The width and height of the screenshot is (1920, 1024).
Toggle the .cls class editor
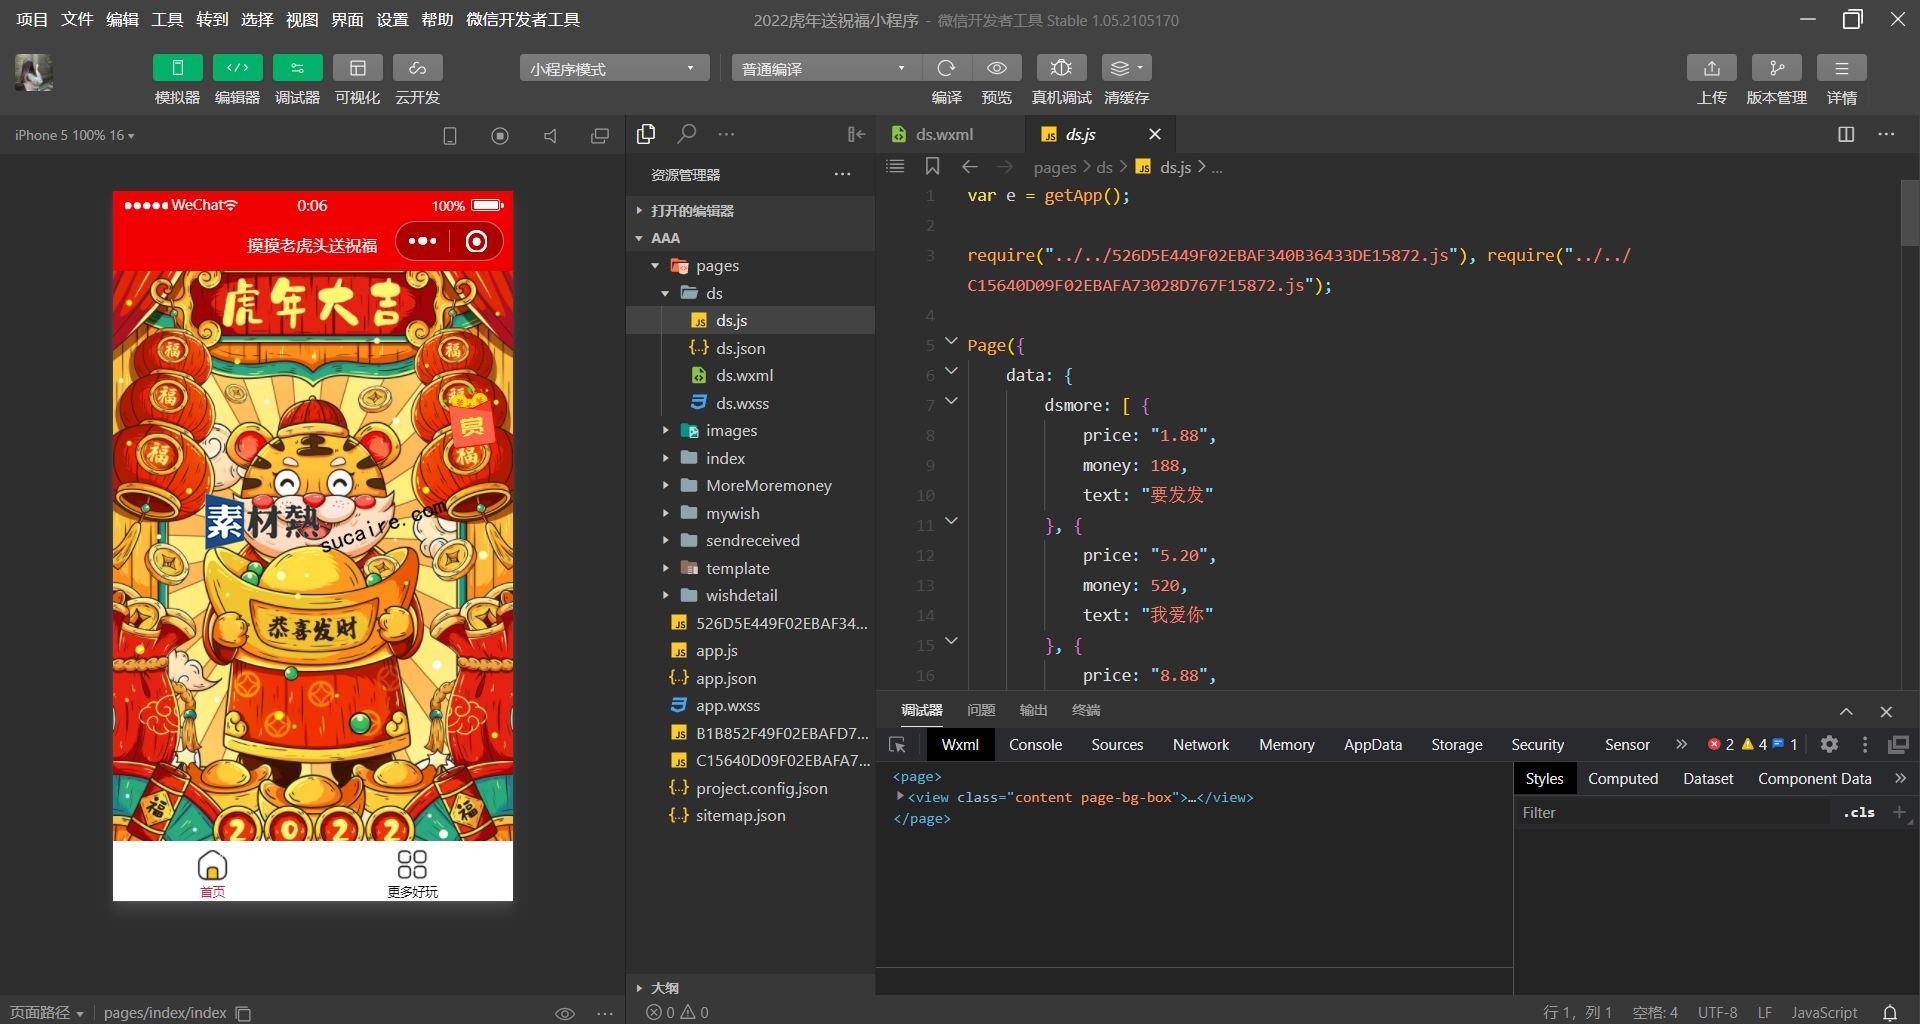[x=1859, y=813]
